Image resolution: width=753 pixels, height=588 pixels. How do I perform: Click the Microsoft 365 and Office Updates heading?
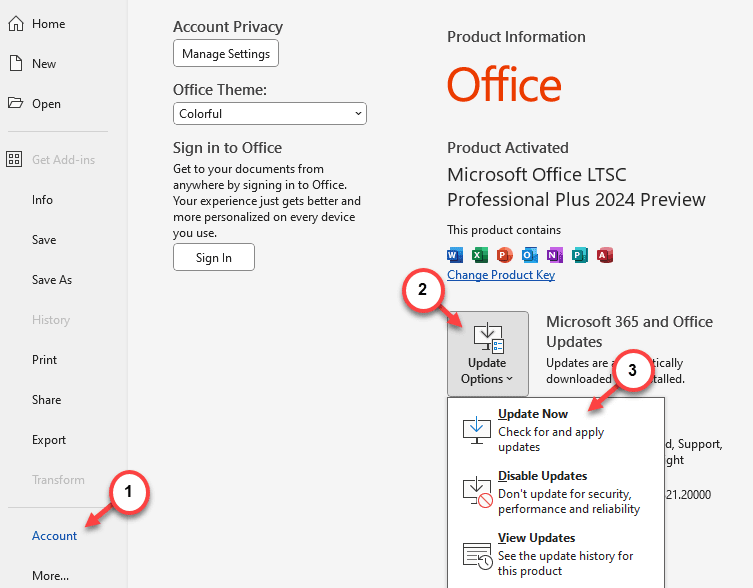[629, 331]
